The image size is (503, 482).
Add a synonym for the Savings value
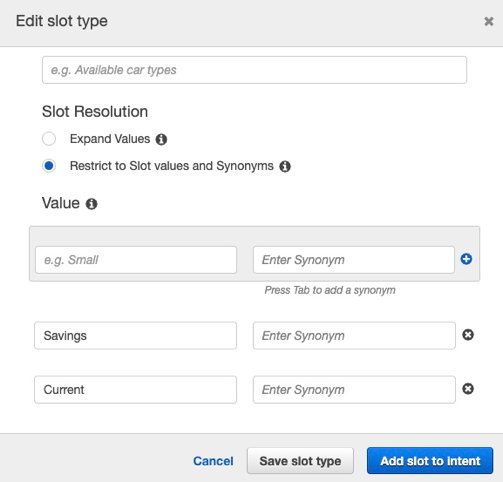coord(354,336)
